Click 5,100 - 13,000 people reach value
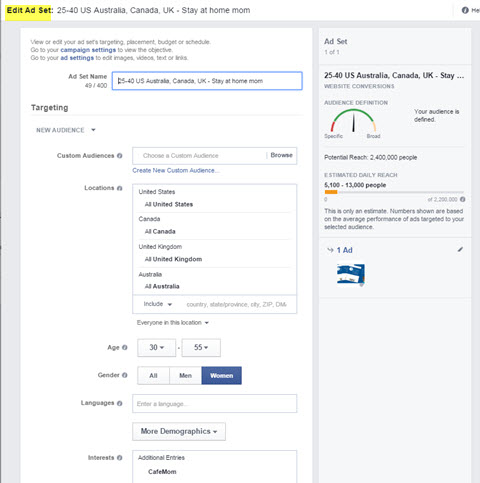Viewport: 480px width, 483px height. click(355, 185)
